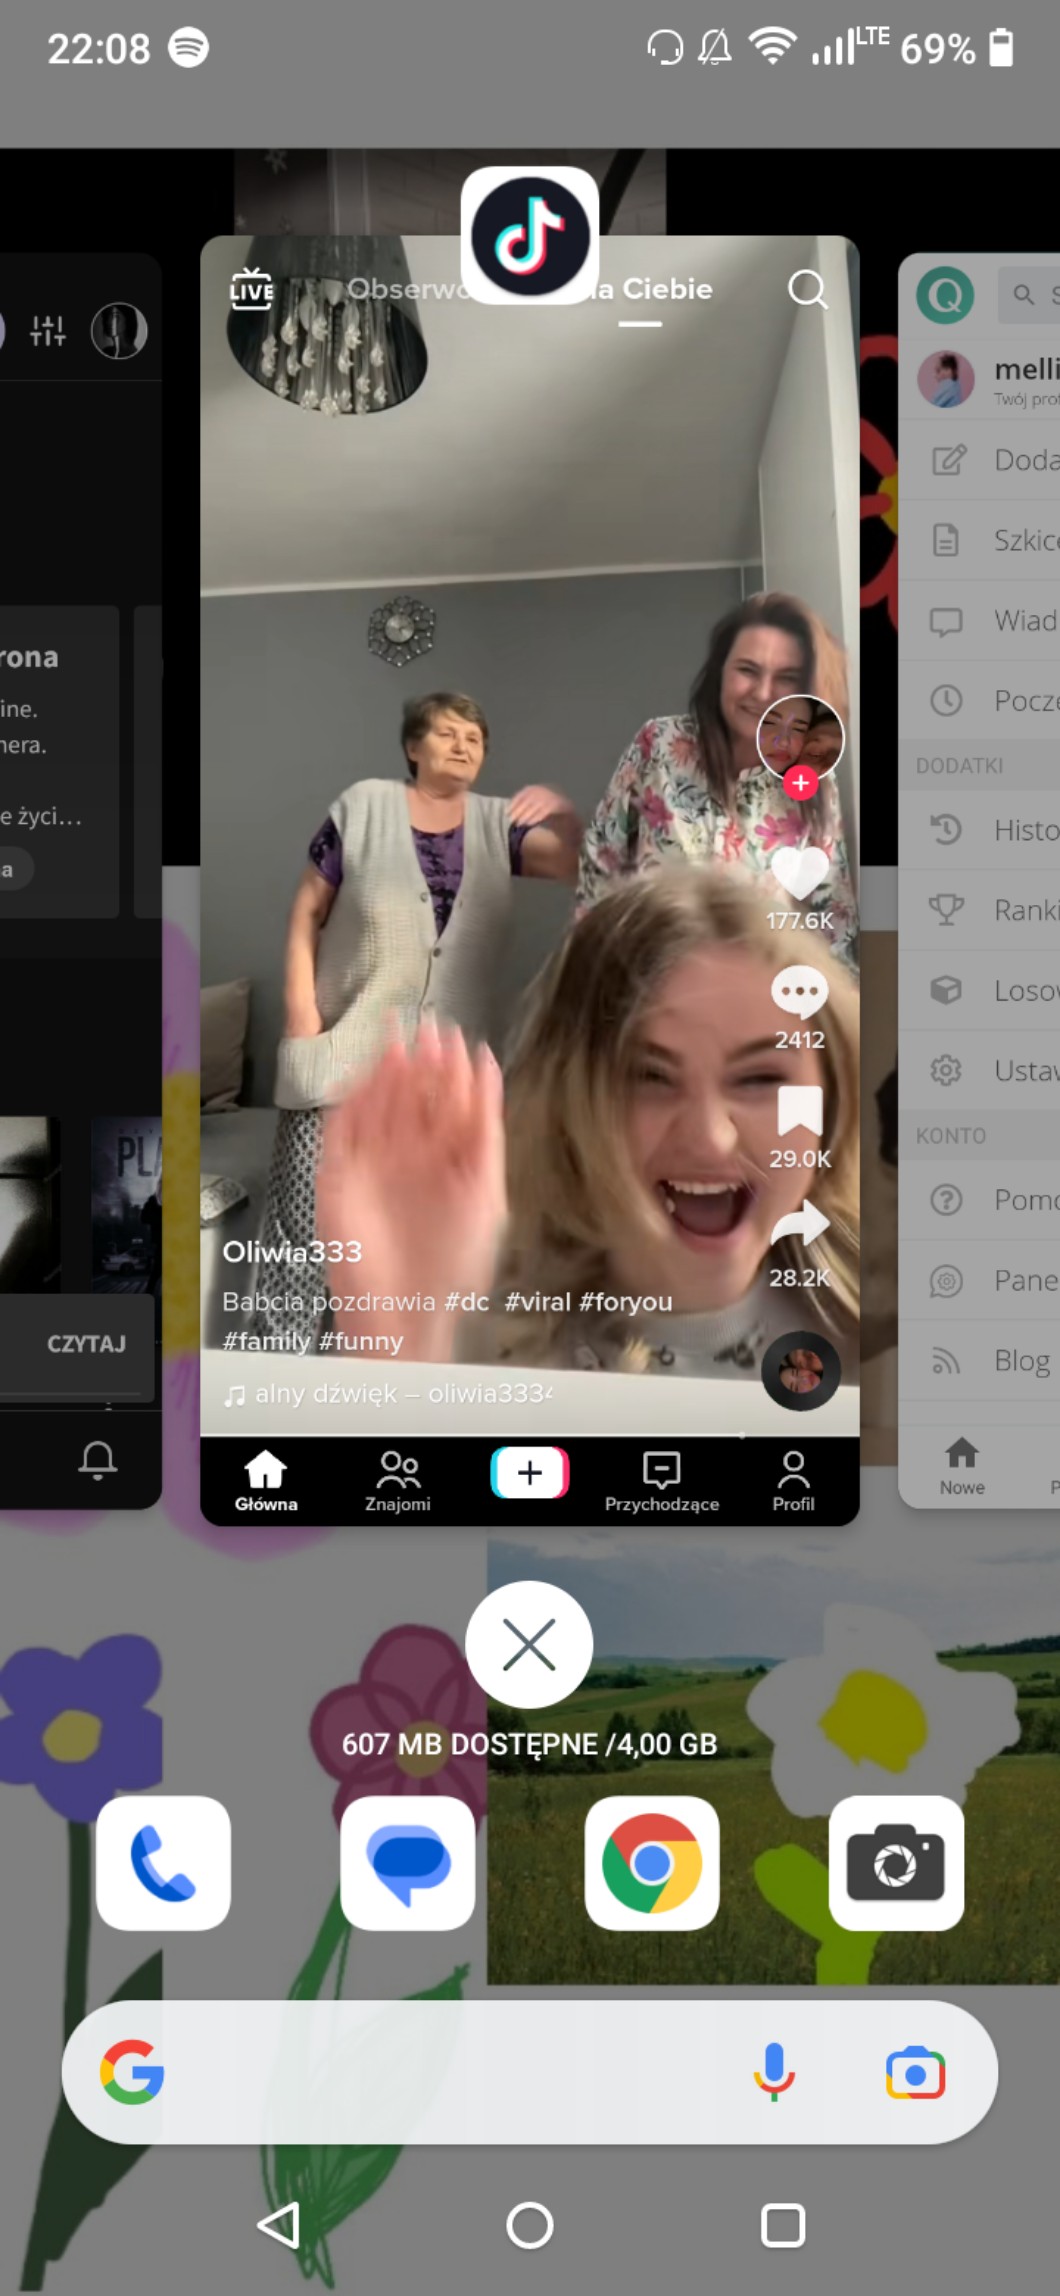Viewport: 1060px width, 2296px height.
Task: Save video with the bookmark icon
Action: (x=799, y=1111)
